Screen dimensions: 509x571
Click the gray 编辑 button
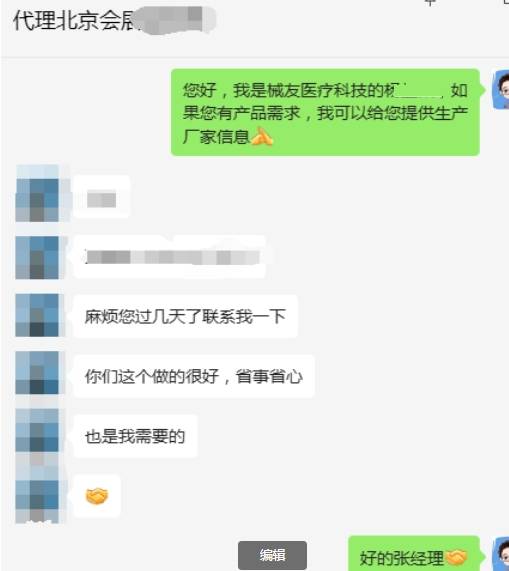pos(272,555)
